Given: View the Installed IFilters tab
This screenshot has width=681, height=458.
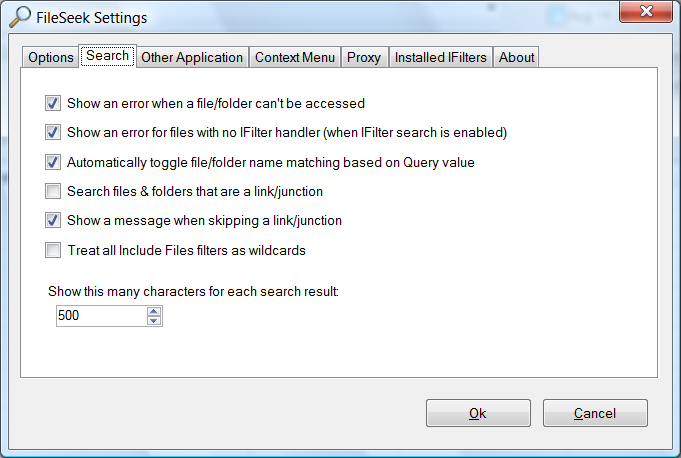Looking at the screenshot, I should pos(441,58).
